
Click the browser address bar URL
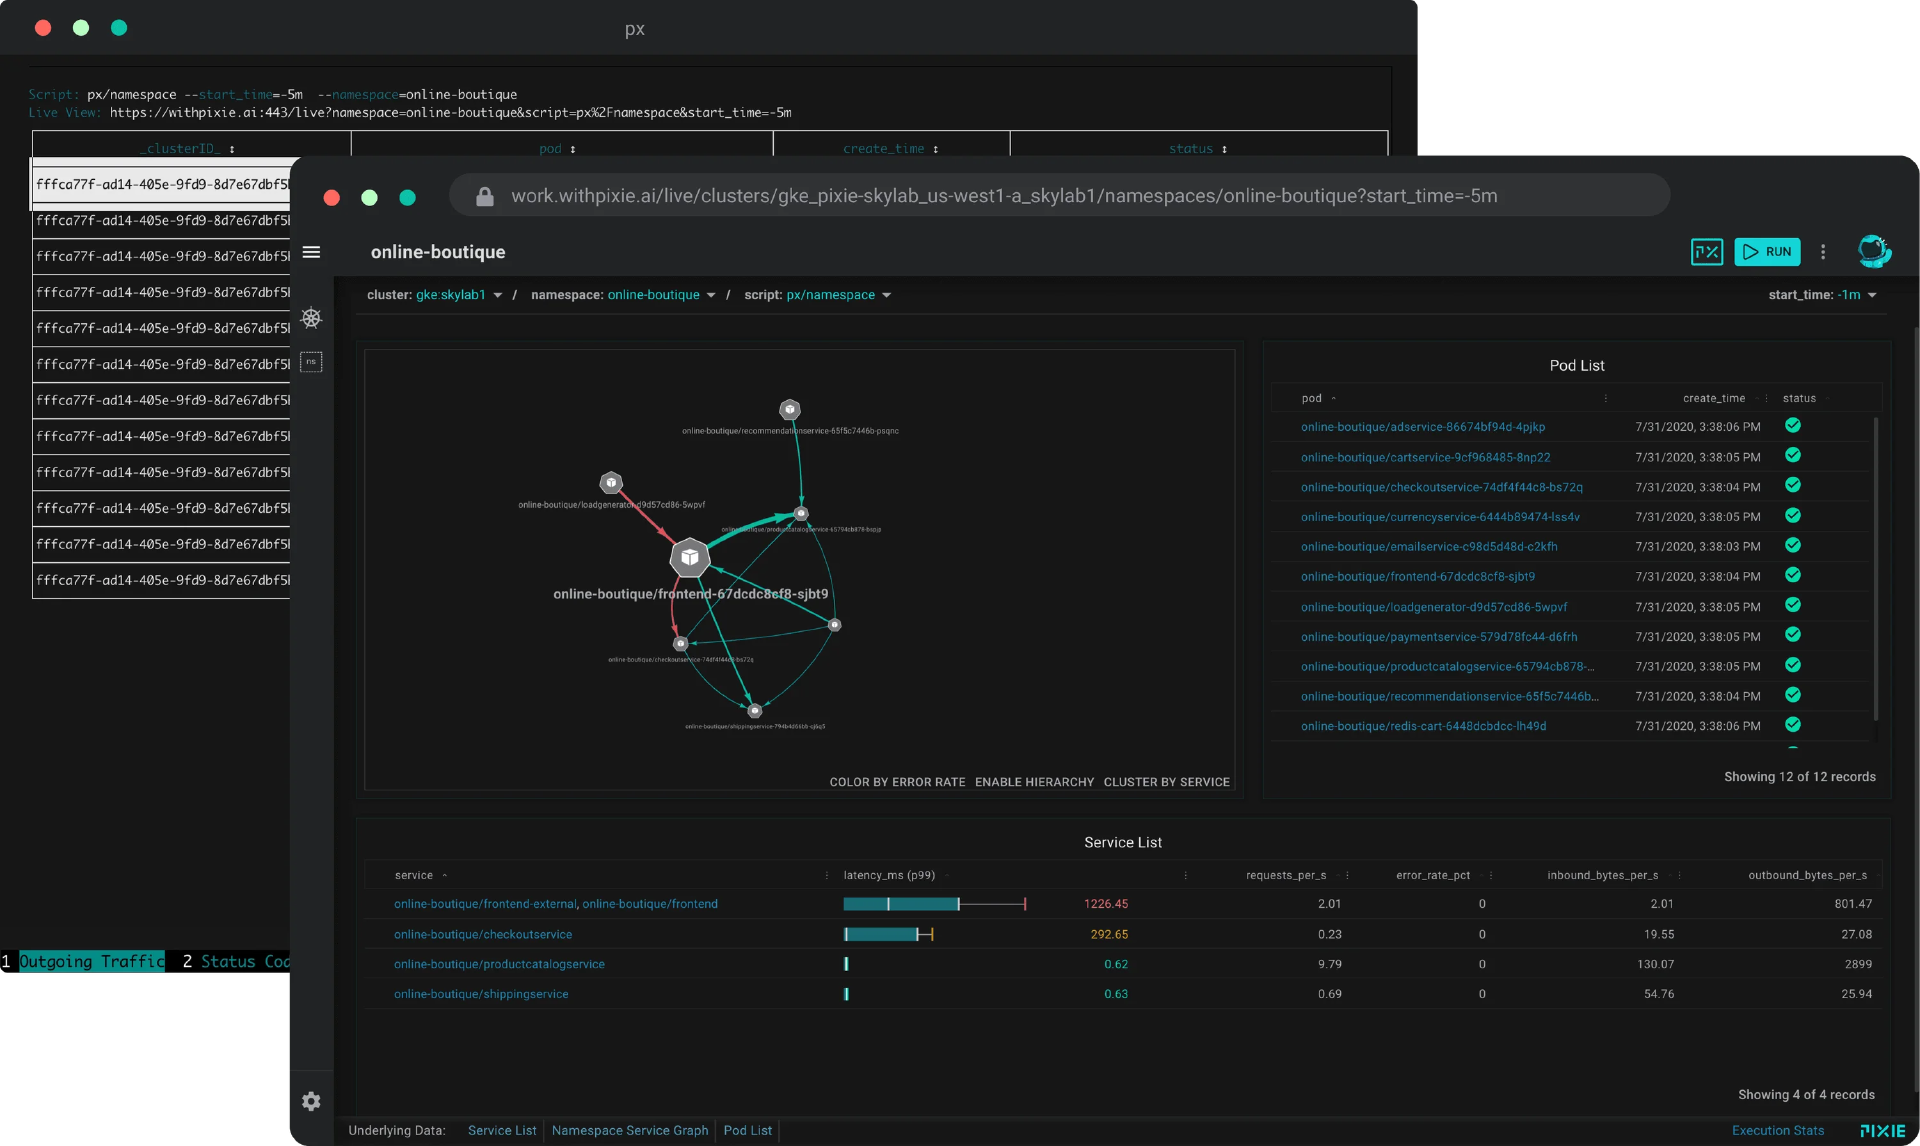tap(1004, 196)
